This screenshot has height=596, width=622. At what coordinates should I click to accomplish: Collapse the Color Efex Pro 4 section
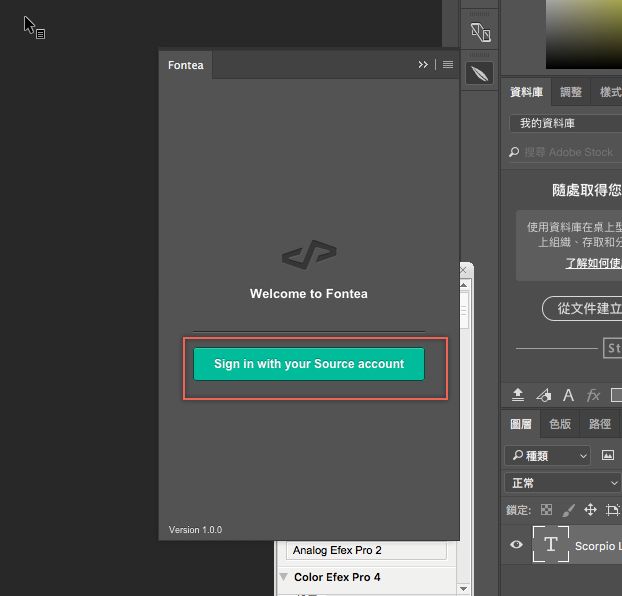click(x=284, y=577)
